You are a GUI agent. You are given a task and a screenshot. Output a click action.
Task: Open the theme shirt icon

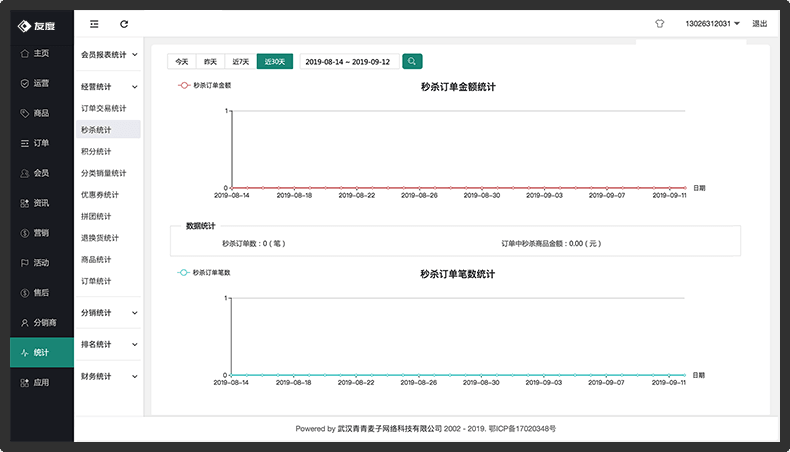660,24
